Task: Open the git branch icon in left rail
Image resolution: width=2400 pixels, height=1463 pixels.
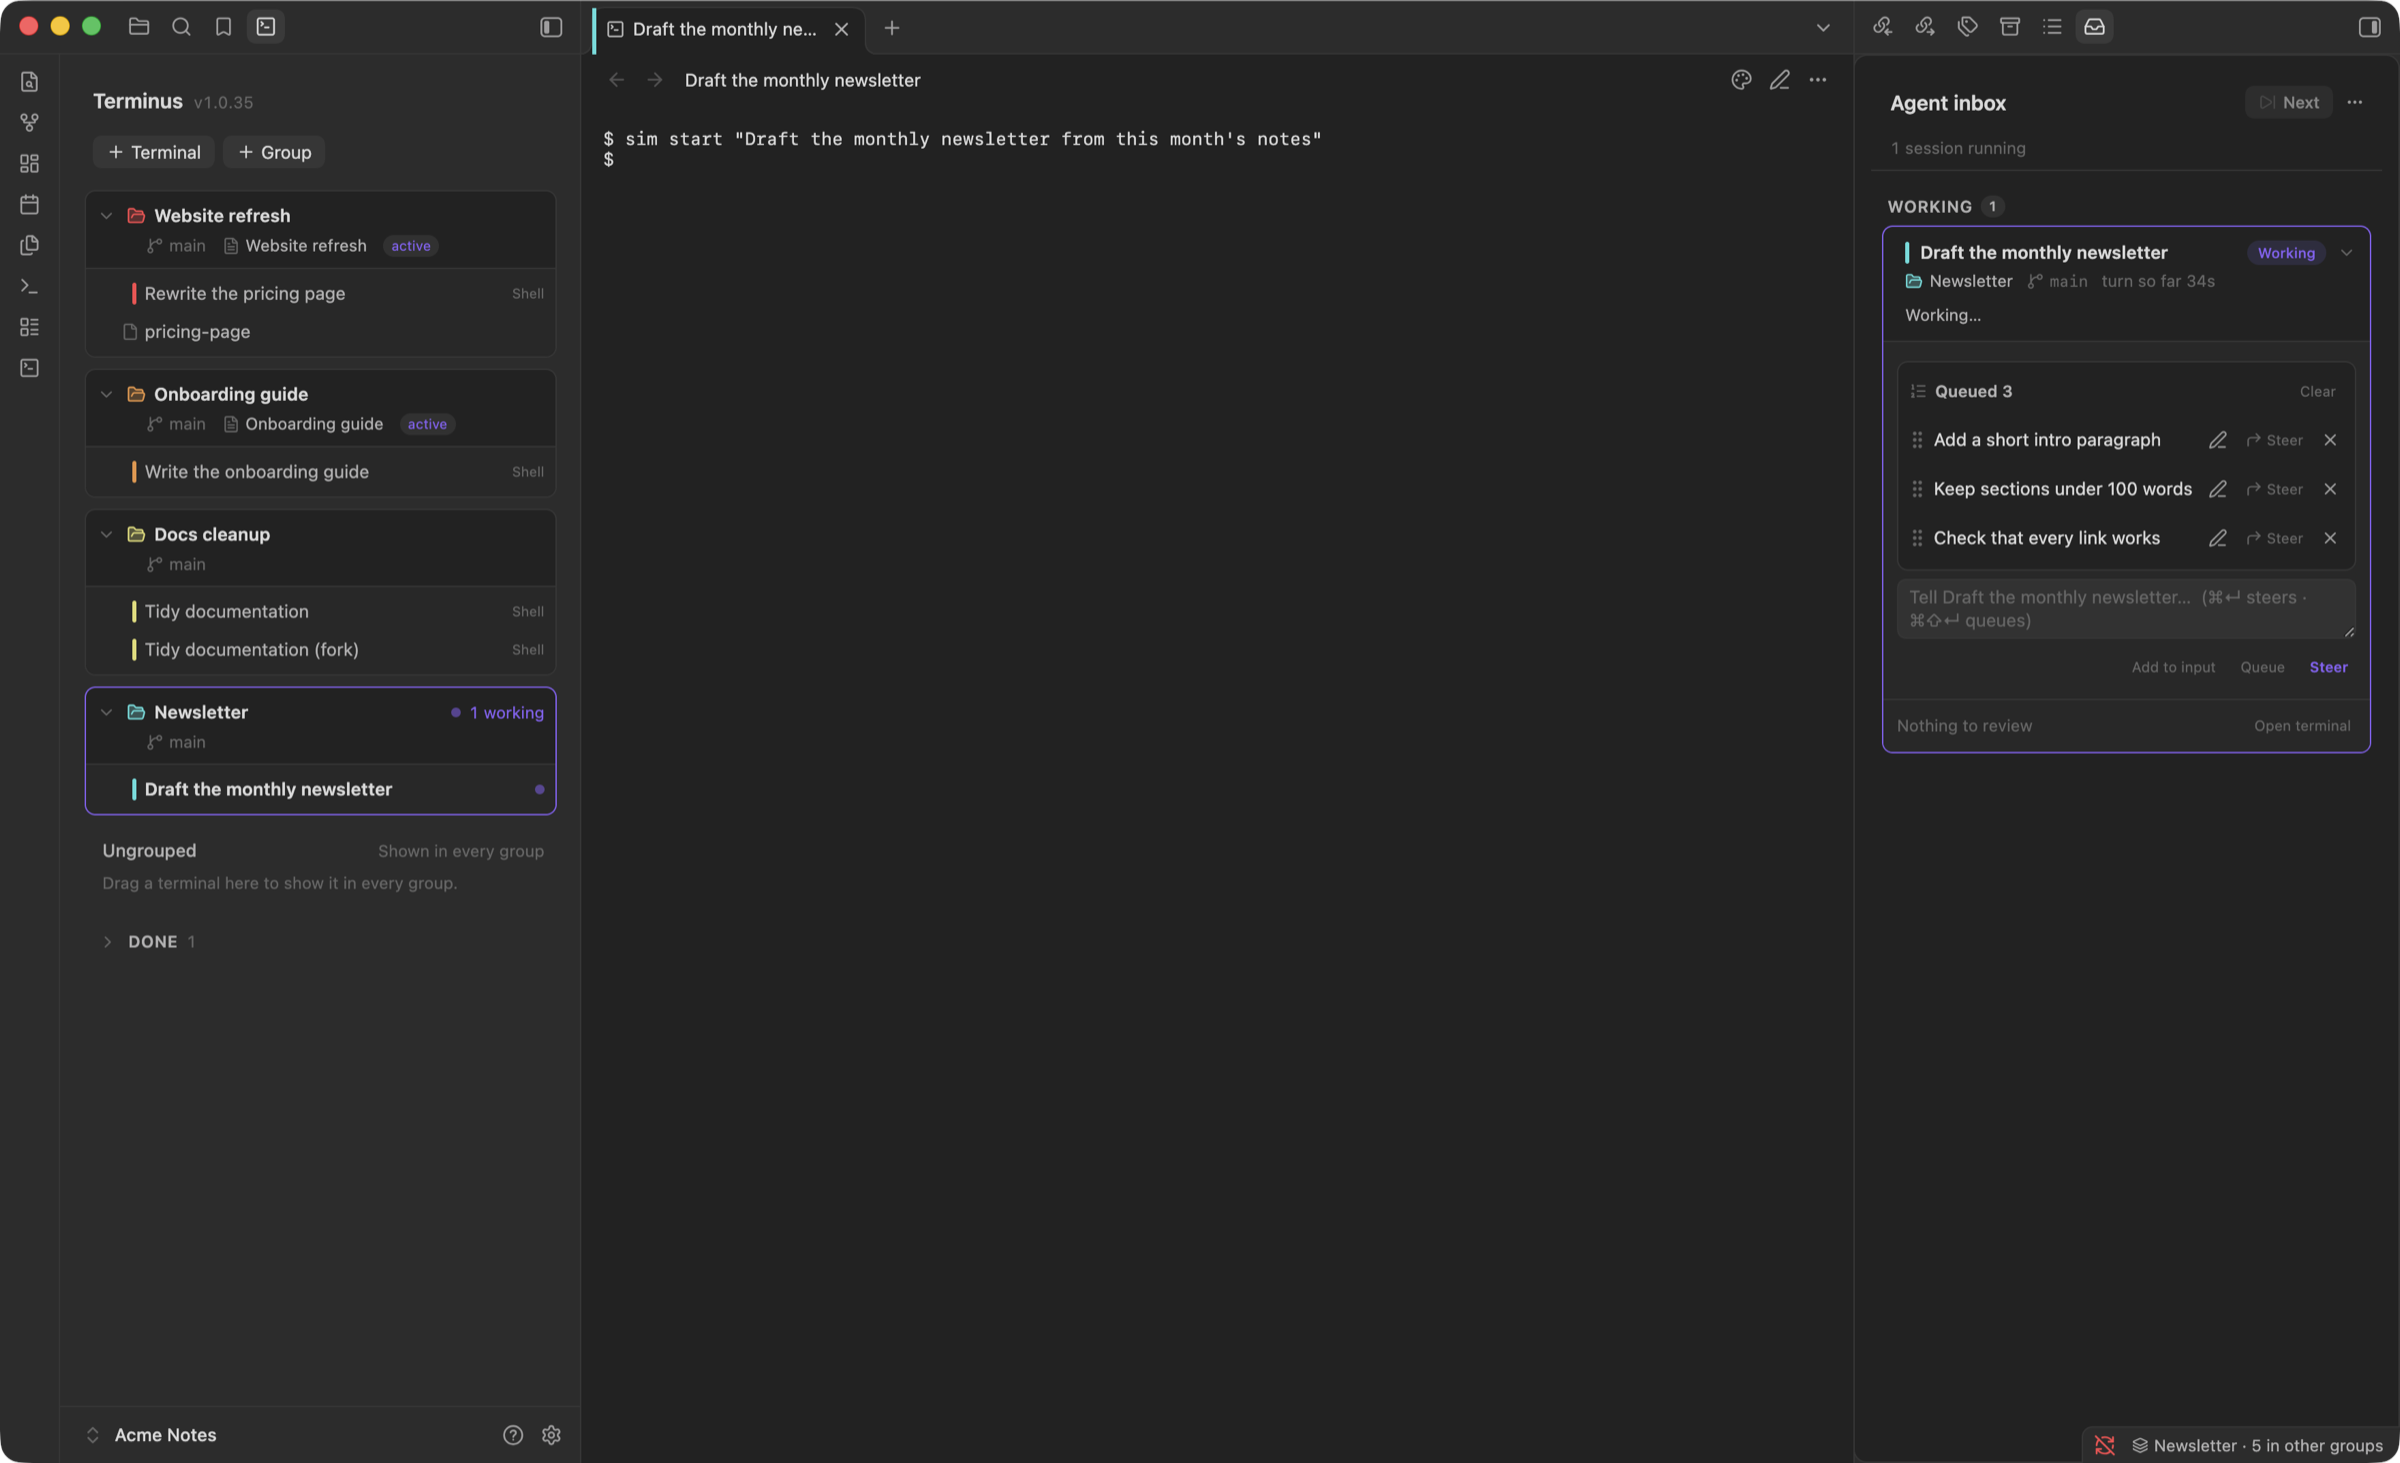Action: pos(30,122)
